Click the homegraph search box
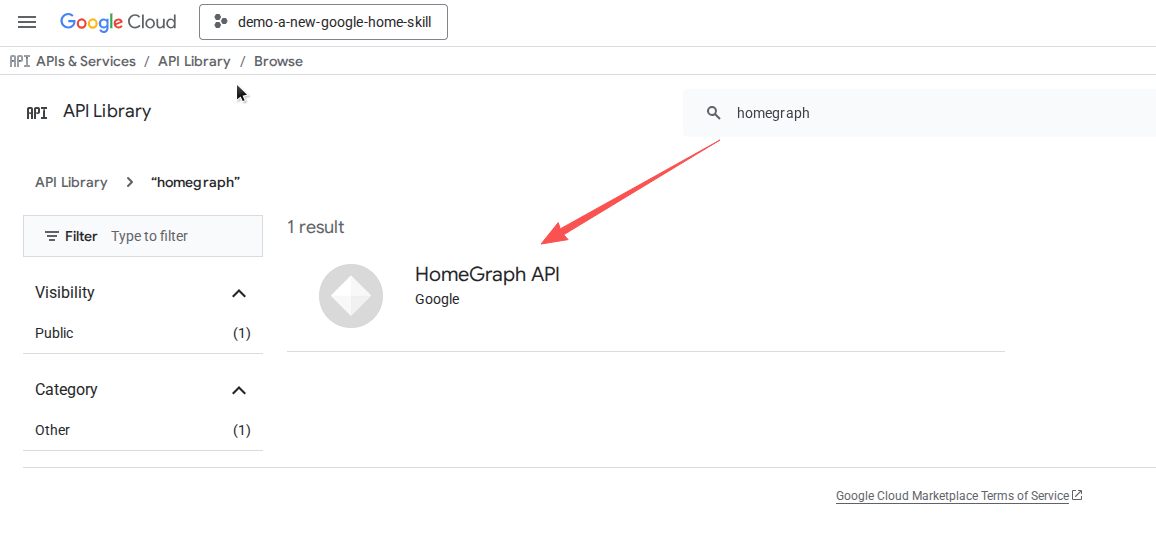This screenshot has height=535, width=1156. [919, 113]
